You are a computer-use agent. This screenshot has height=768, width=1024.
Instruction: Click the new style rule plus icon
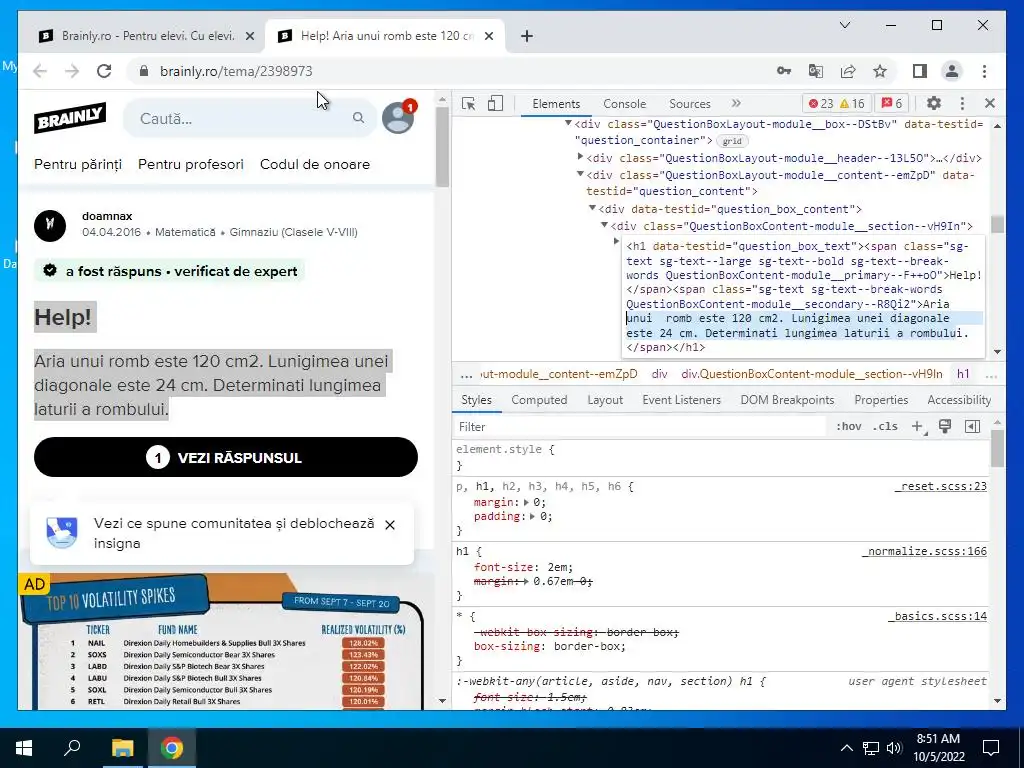918,426
